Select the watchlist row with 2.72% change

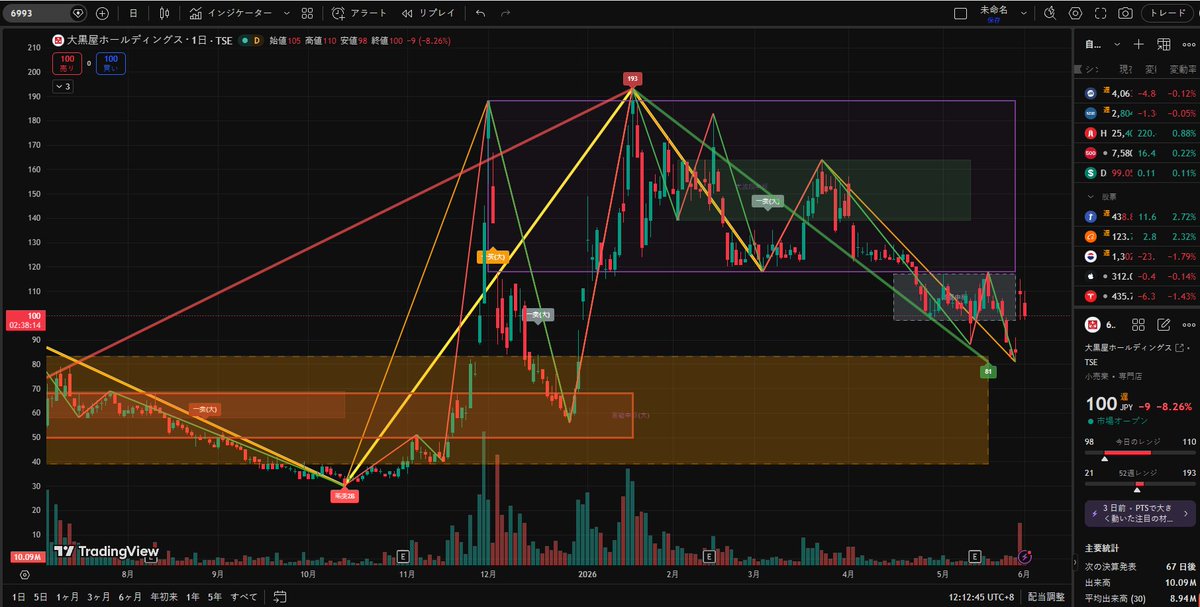pos(1140,216)
